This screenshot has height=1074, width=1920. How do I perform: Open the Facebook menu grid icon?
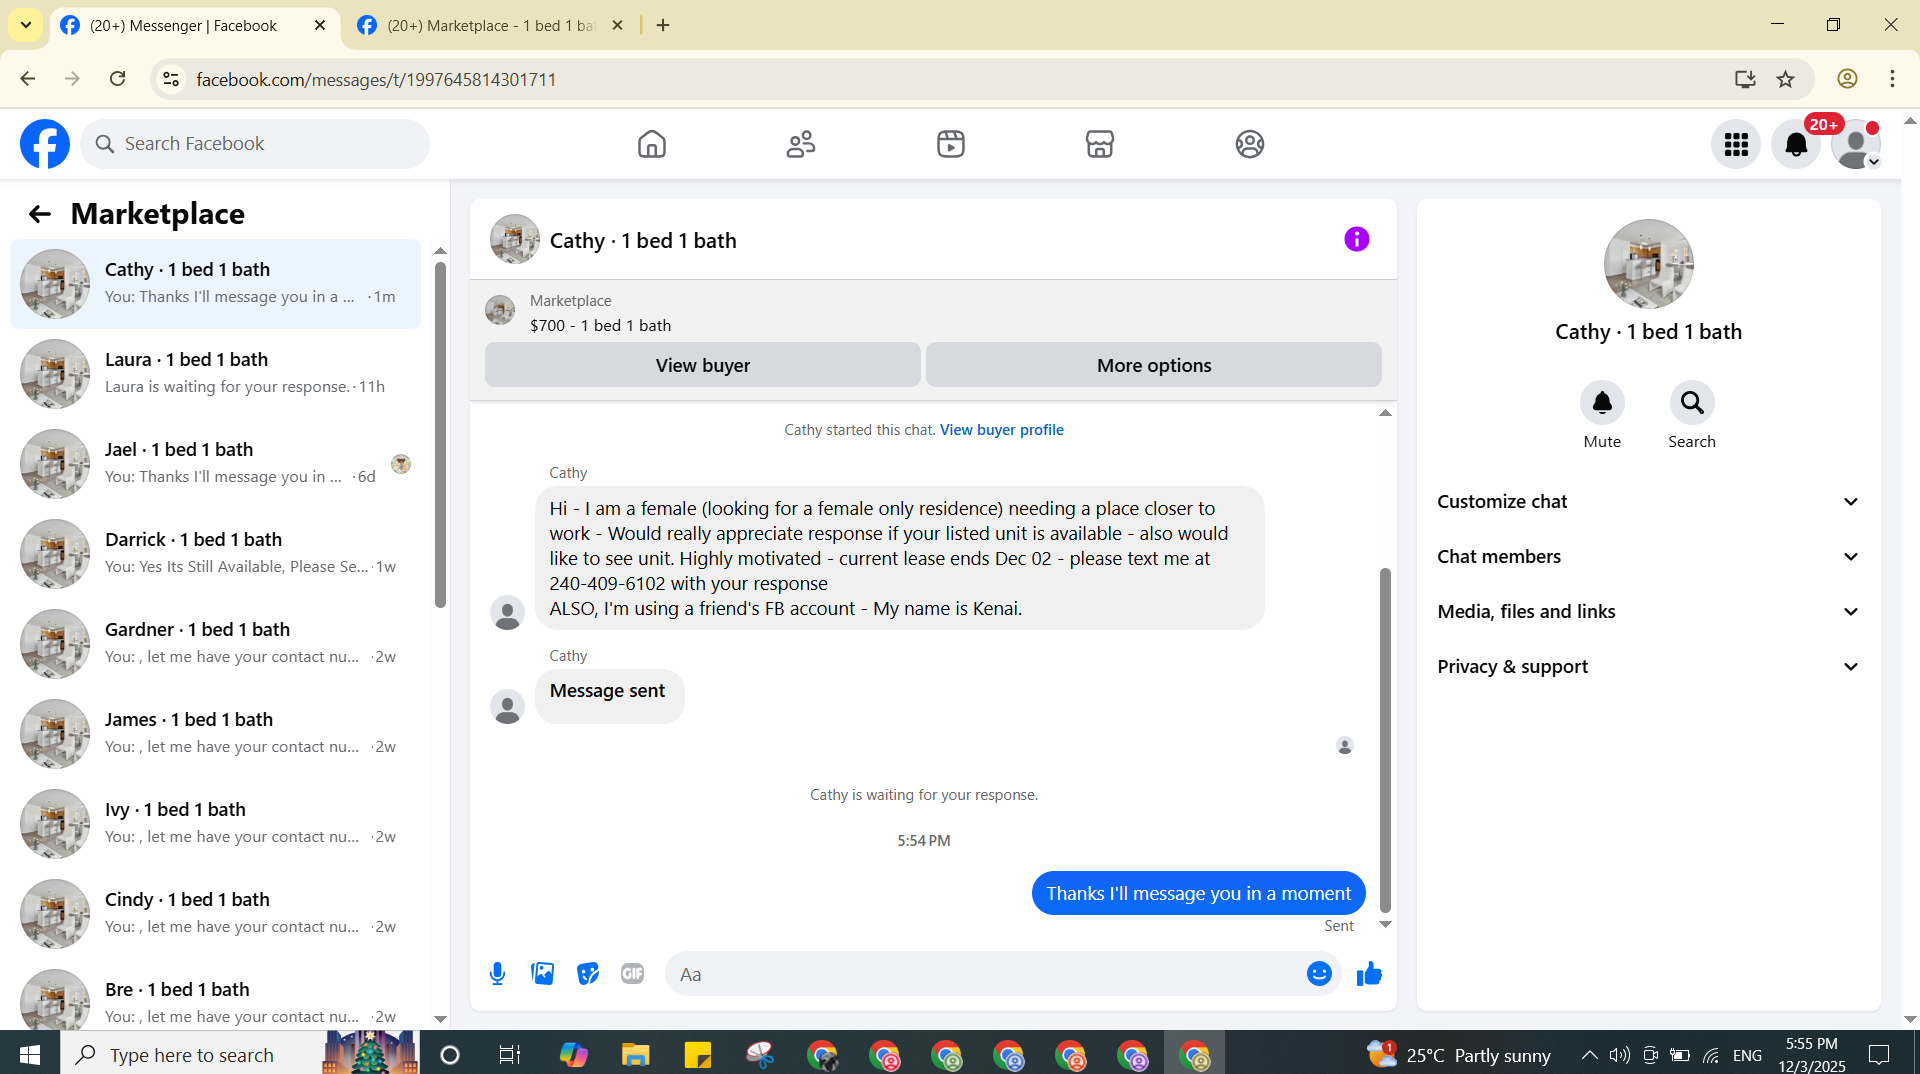pyautogui.click(x=1736, y=145)
